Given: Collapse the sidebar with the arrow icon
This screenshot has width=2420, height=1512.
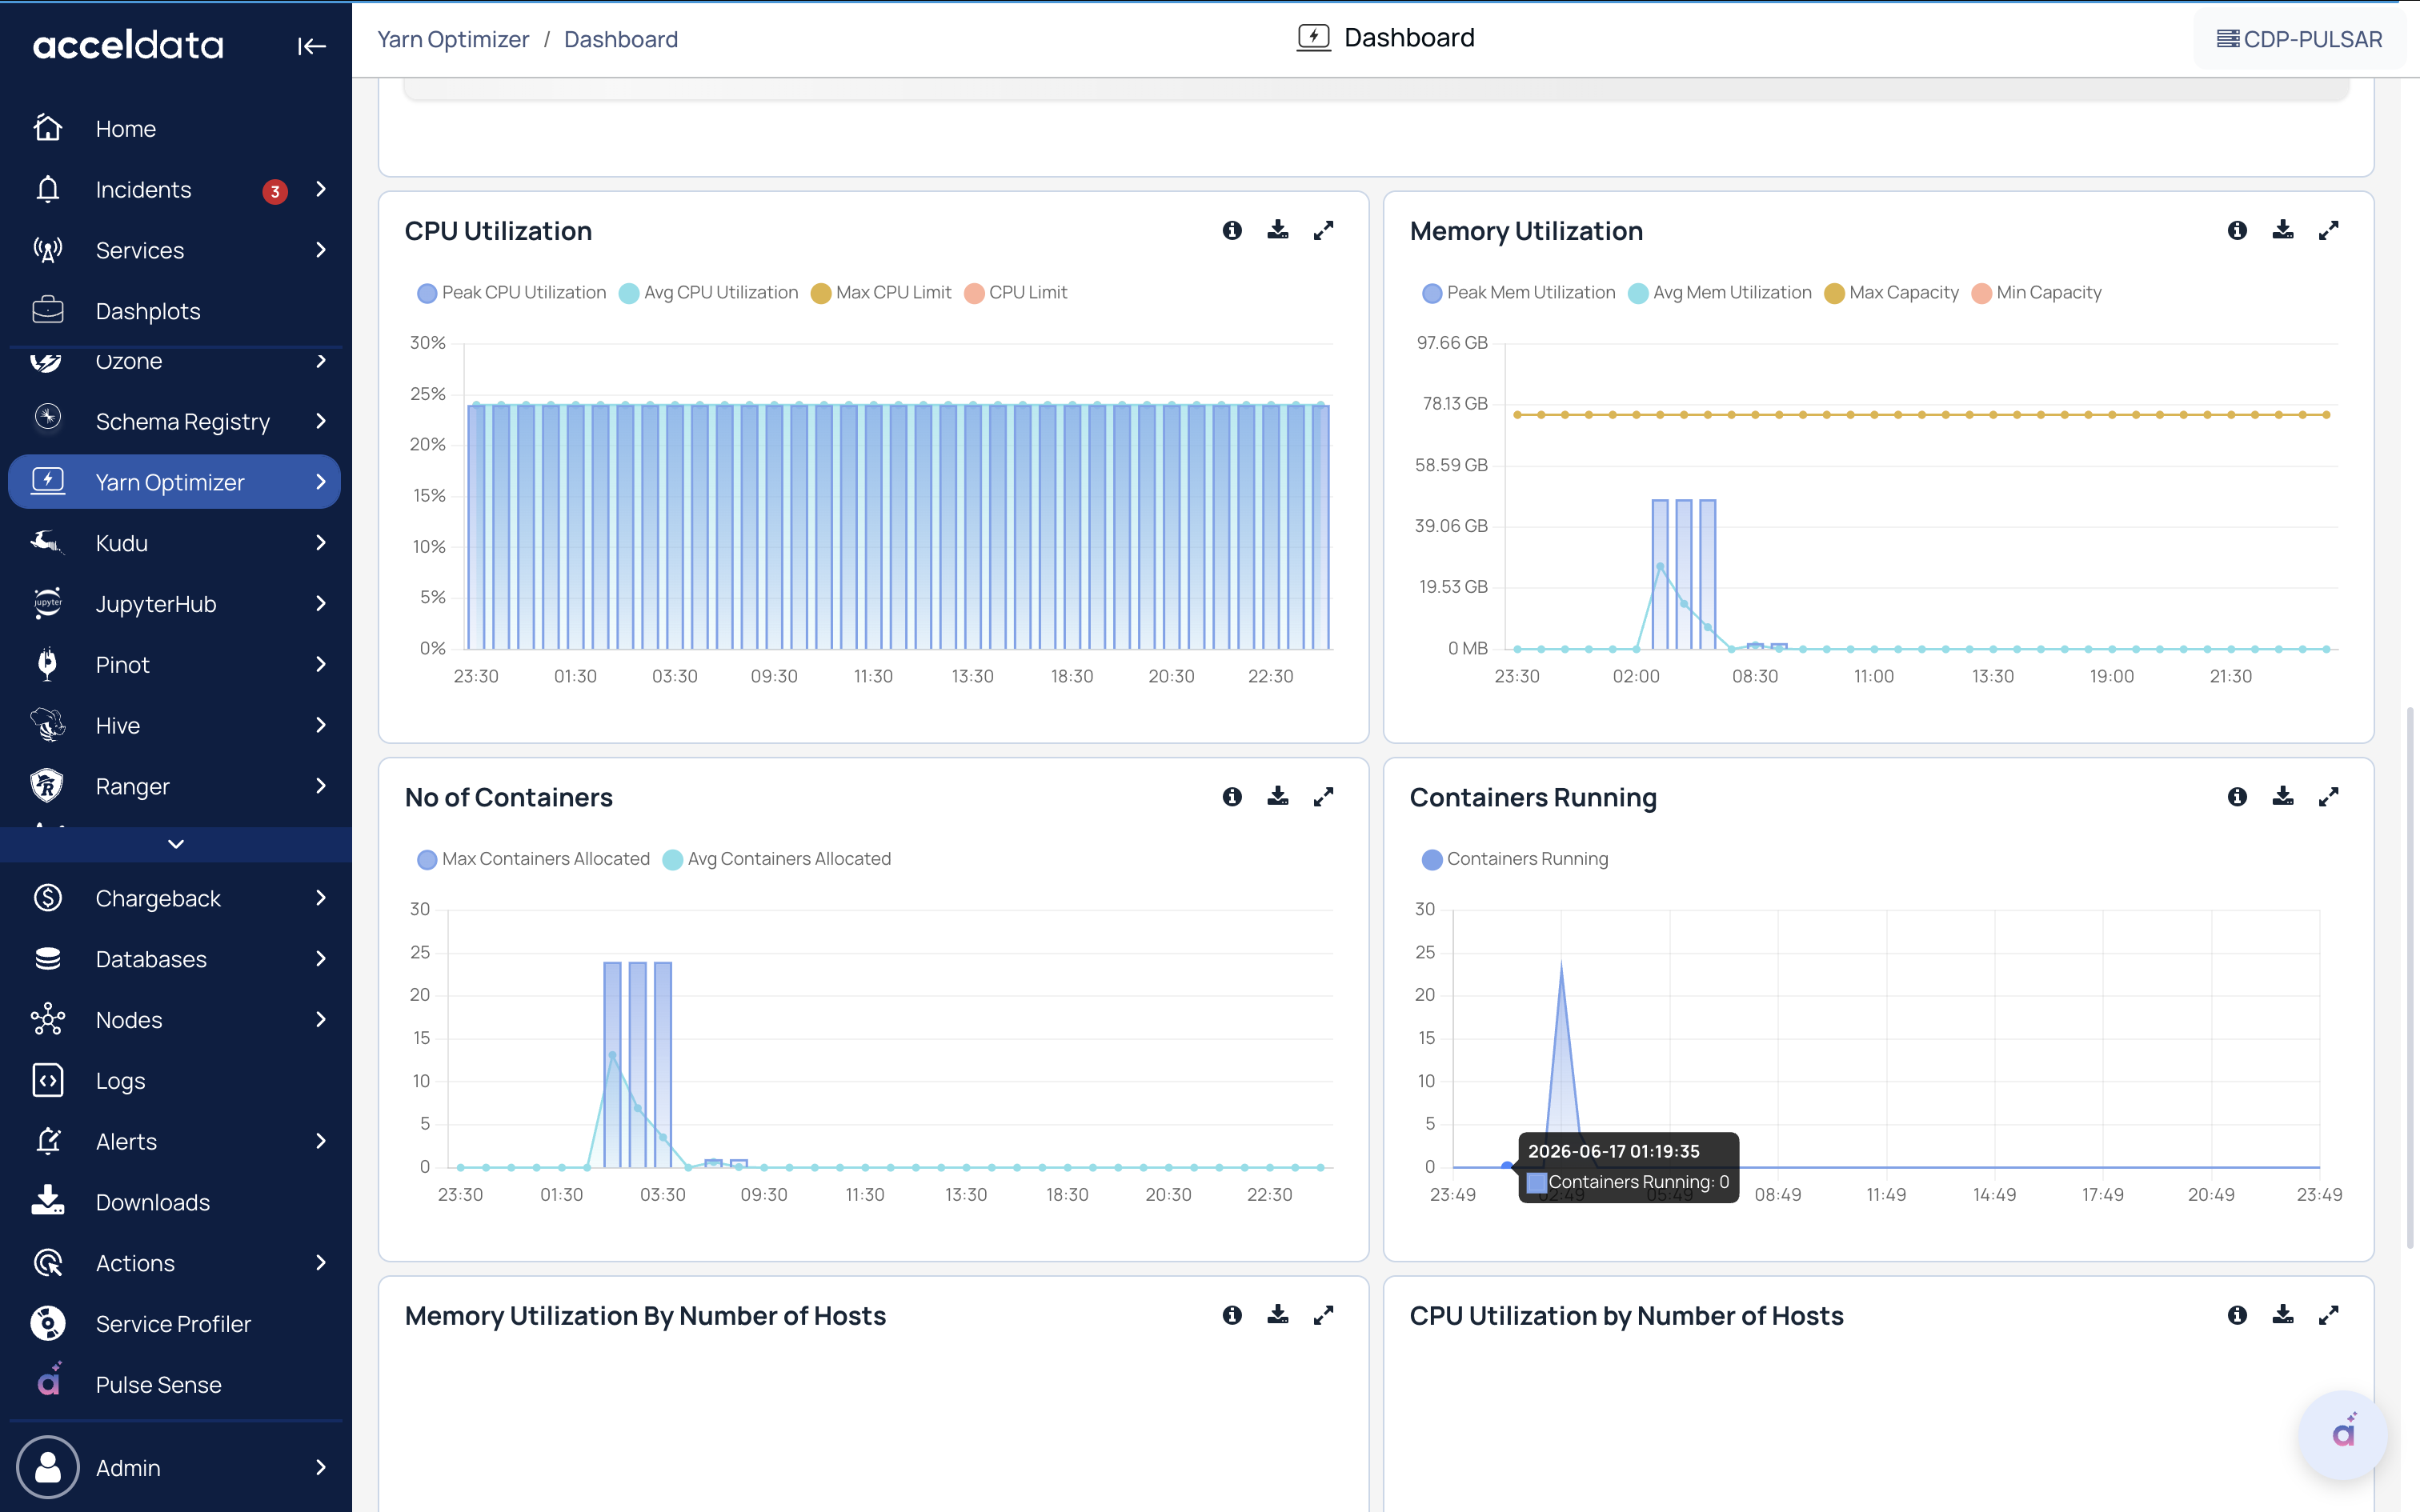Looking at the screenshot, I should click(x=311, y=46).
